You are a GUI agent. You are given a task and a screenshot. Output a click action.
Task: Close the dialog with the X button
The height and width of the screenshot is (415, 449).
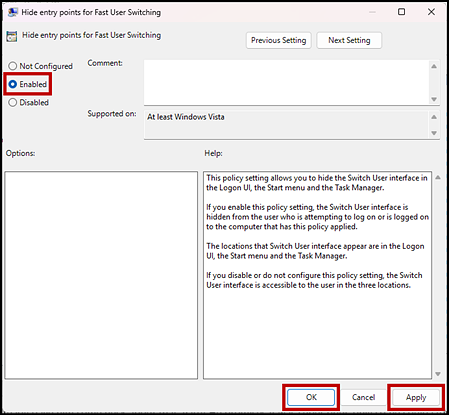click(431, 12)
